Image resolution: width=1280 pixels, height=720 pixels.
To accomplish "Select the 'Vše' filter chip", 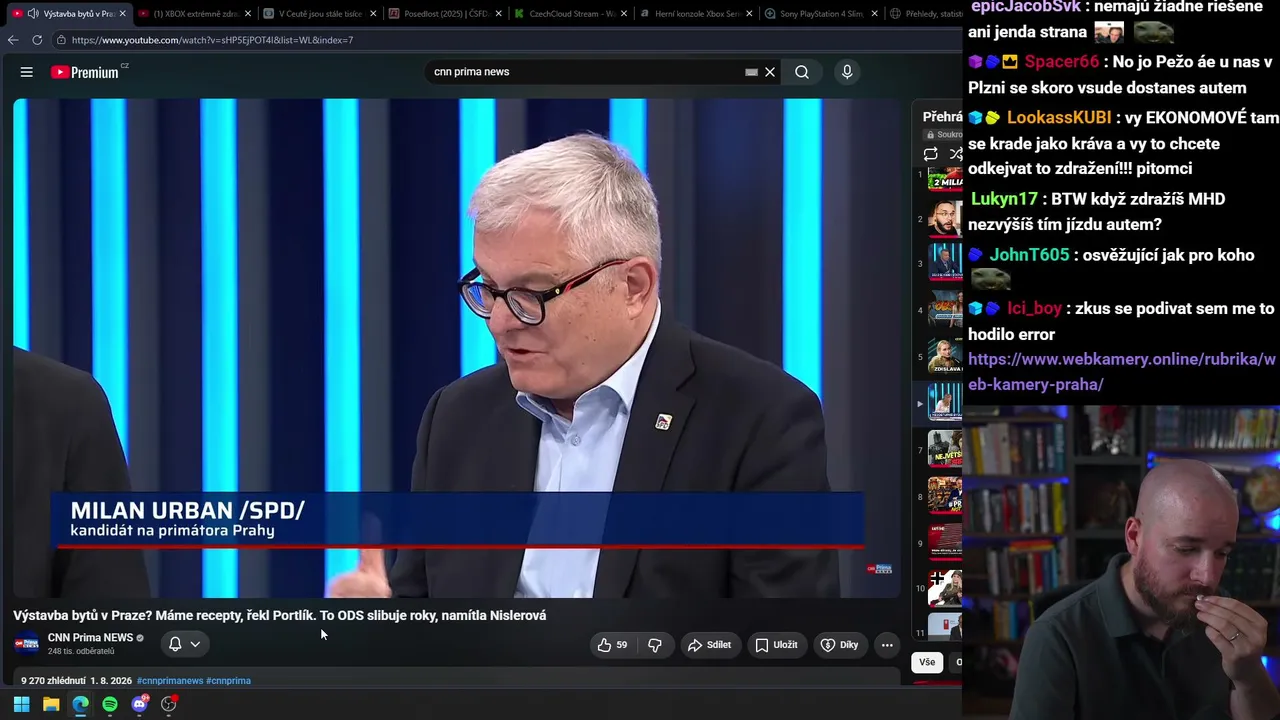I will pyautogui.click(x=927, y=662).
